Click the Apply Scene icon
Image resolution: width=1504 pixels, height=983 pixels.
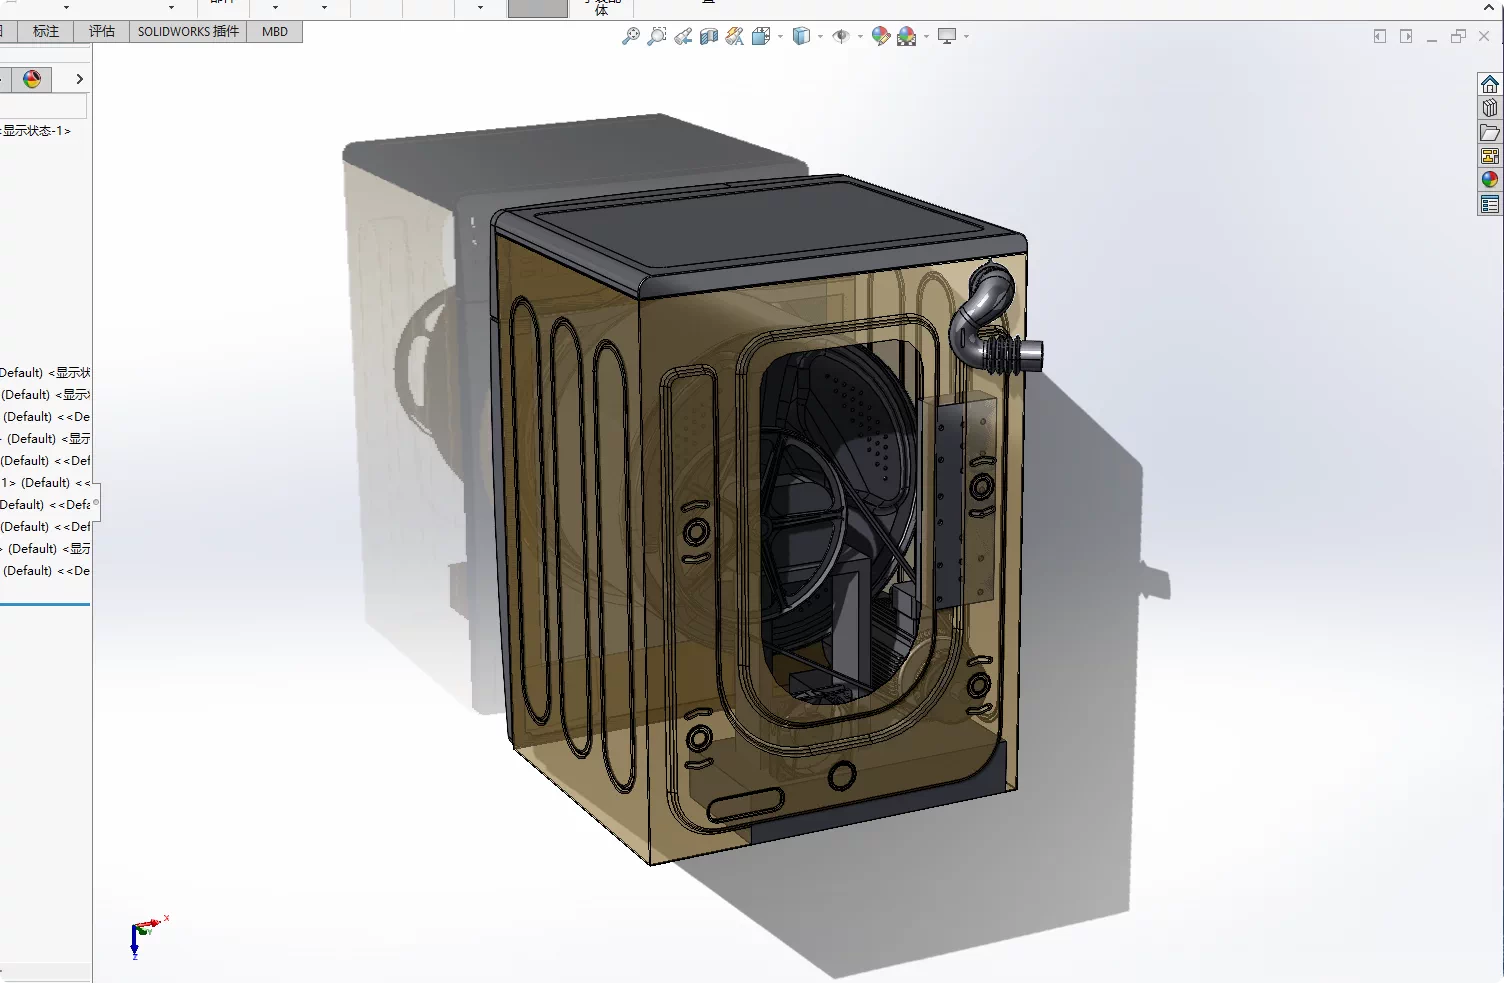point(907,36)
